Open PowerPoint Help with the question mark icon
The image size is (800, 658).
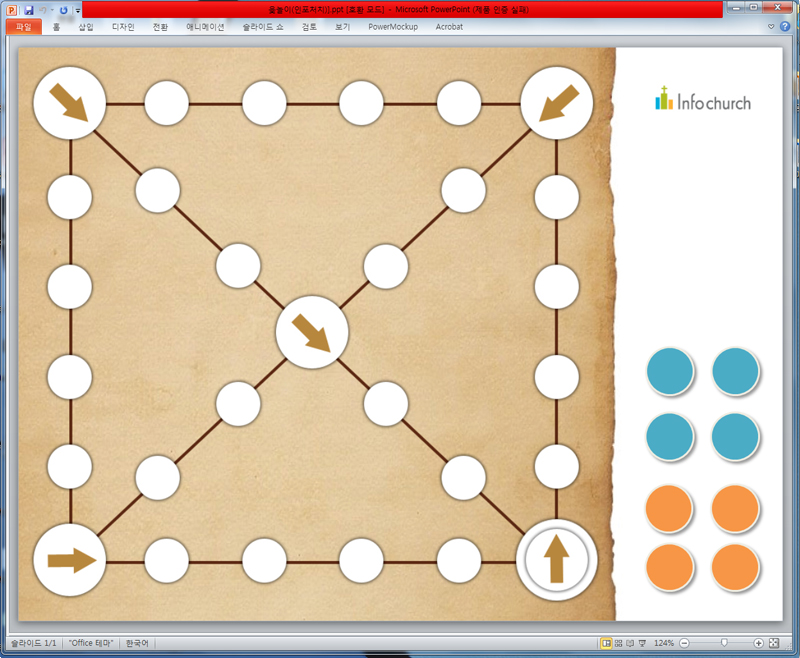pos(785,27)
